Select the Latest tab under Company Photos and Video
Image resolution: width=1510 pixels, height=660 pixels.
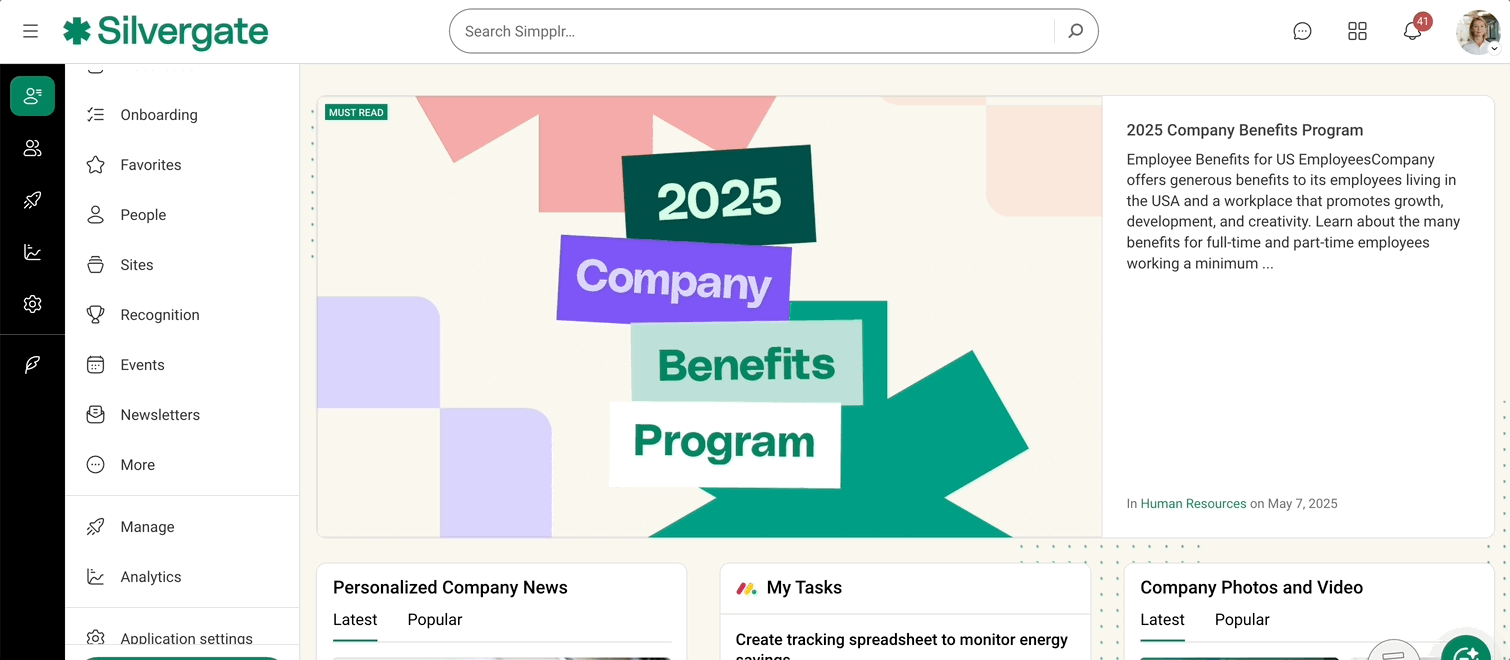[1162, 619]
